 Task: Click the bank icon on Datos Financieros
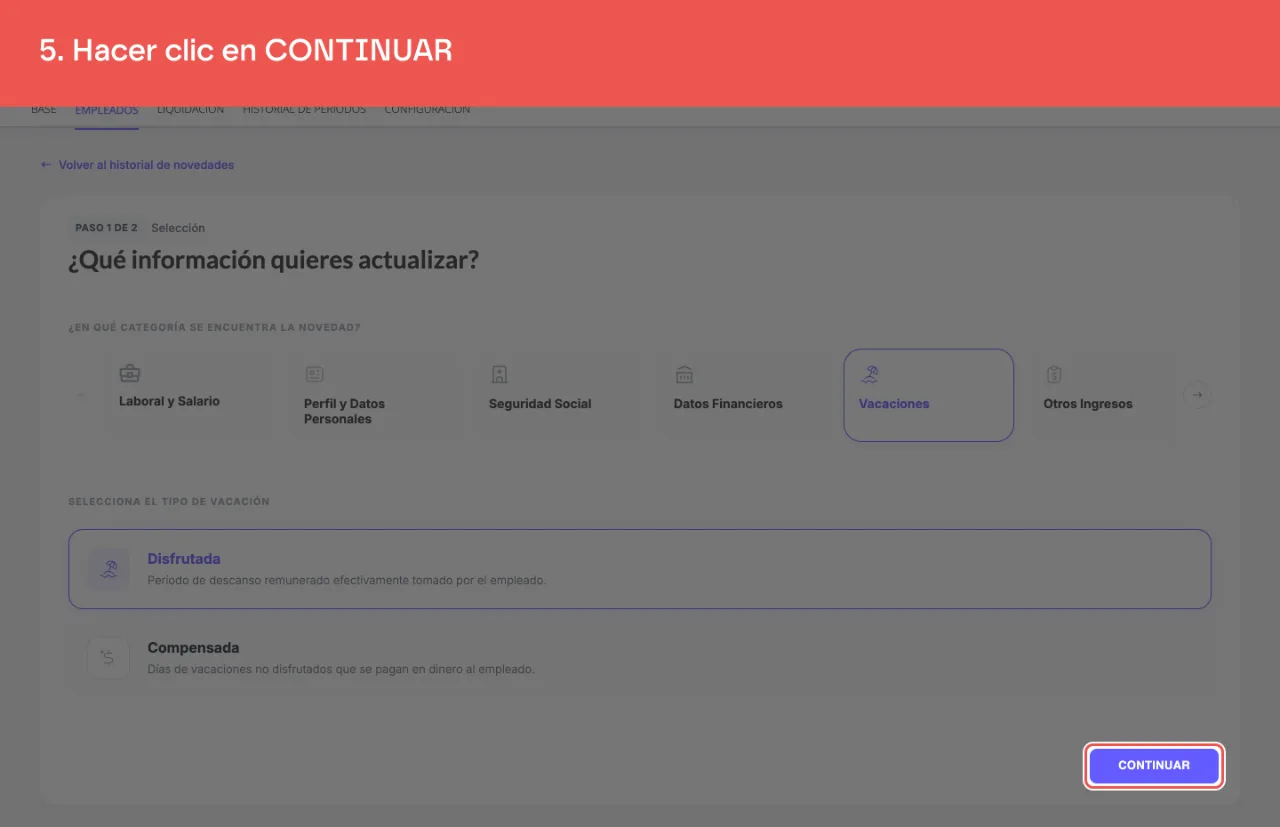click(x=684, y=374)
